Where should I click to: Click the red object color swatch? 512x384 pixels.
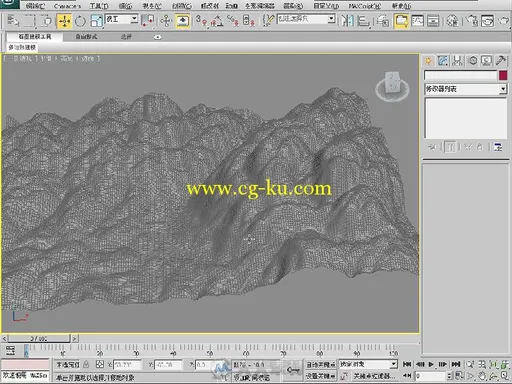click(x=503, y=75)
